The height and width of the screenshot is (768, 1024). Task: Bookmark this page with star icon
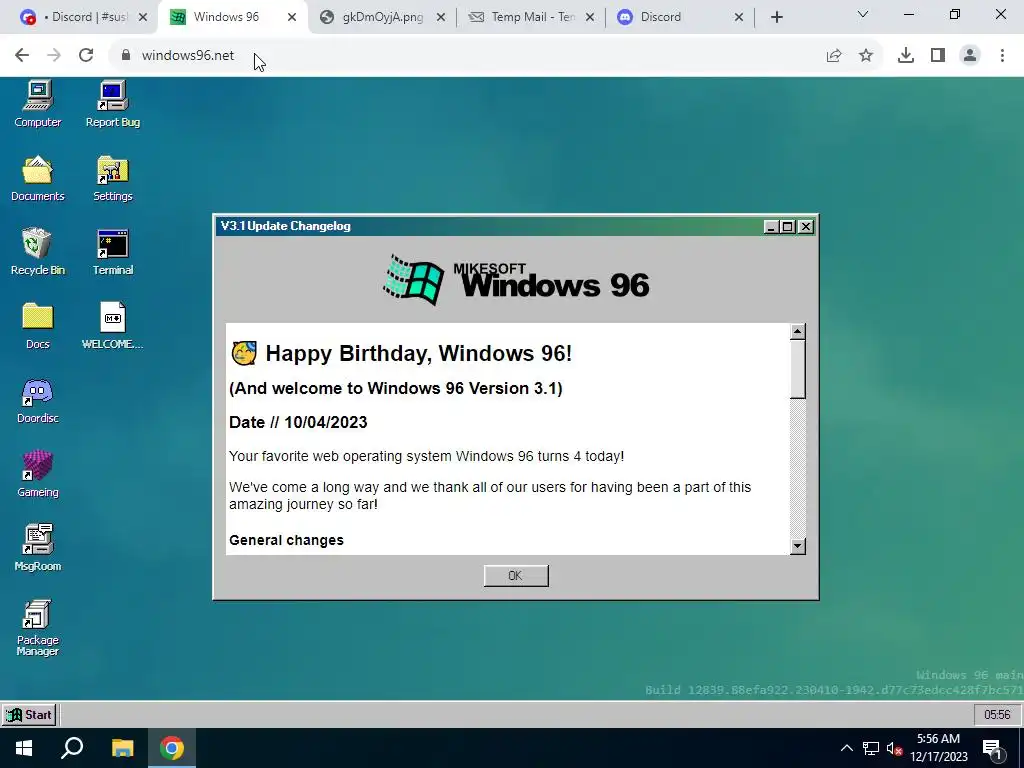[x=866, y=56]
